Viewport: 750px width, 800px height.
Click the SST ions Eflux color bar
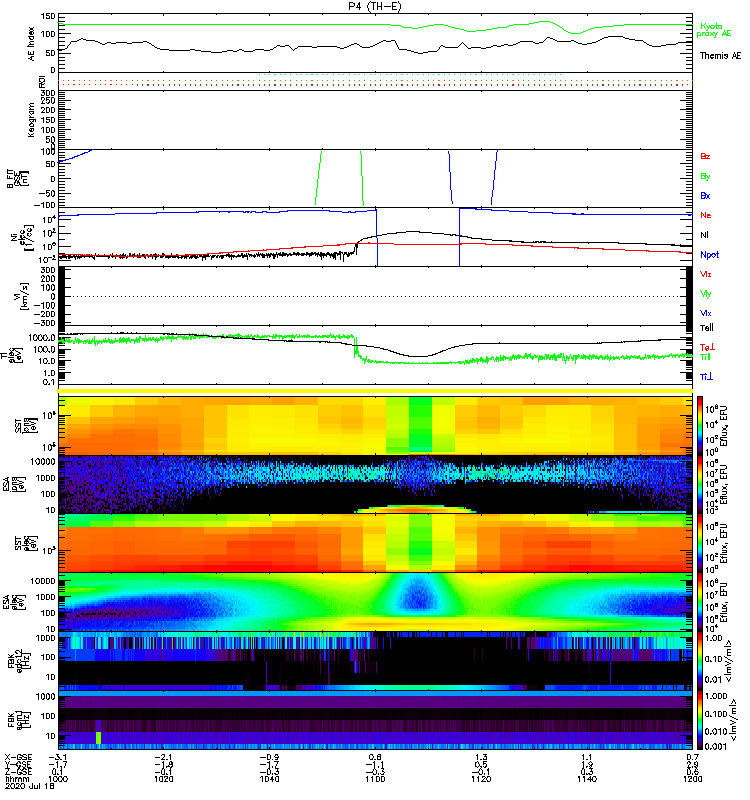pos(700,425)
